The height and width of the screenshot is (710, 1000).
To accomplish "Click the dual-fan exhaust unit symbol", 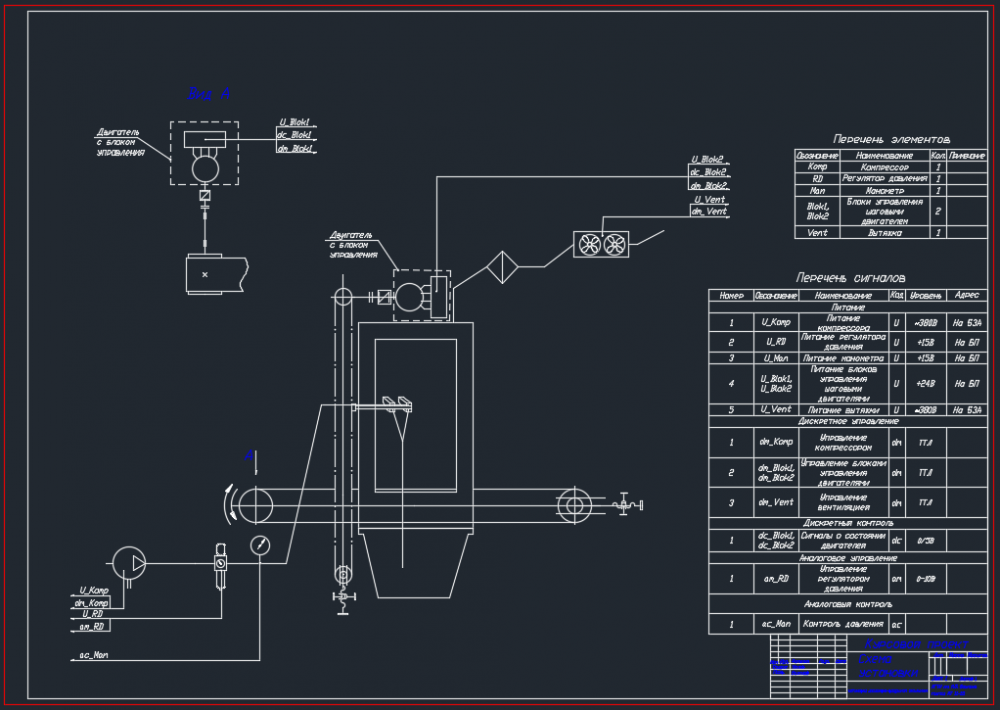I will 601,244.
